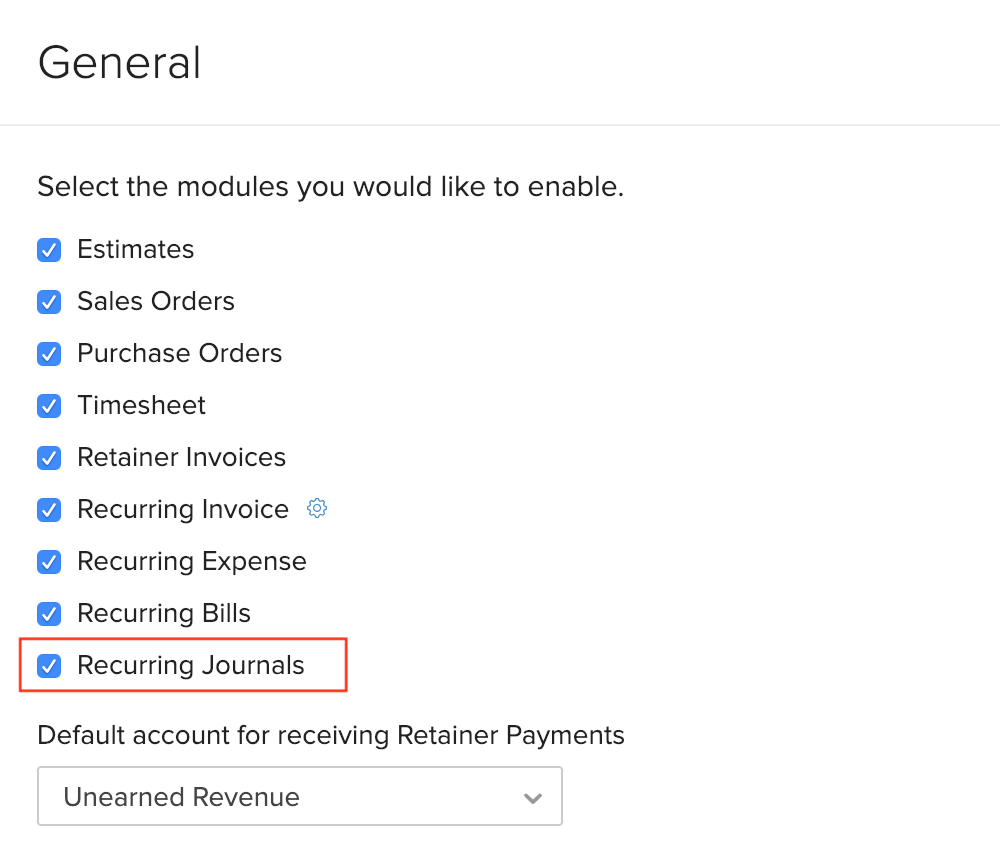Uncheck the Retainer Invoices checkbox
The image size is (1000, 858).
point(48,458)
